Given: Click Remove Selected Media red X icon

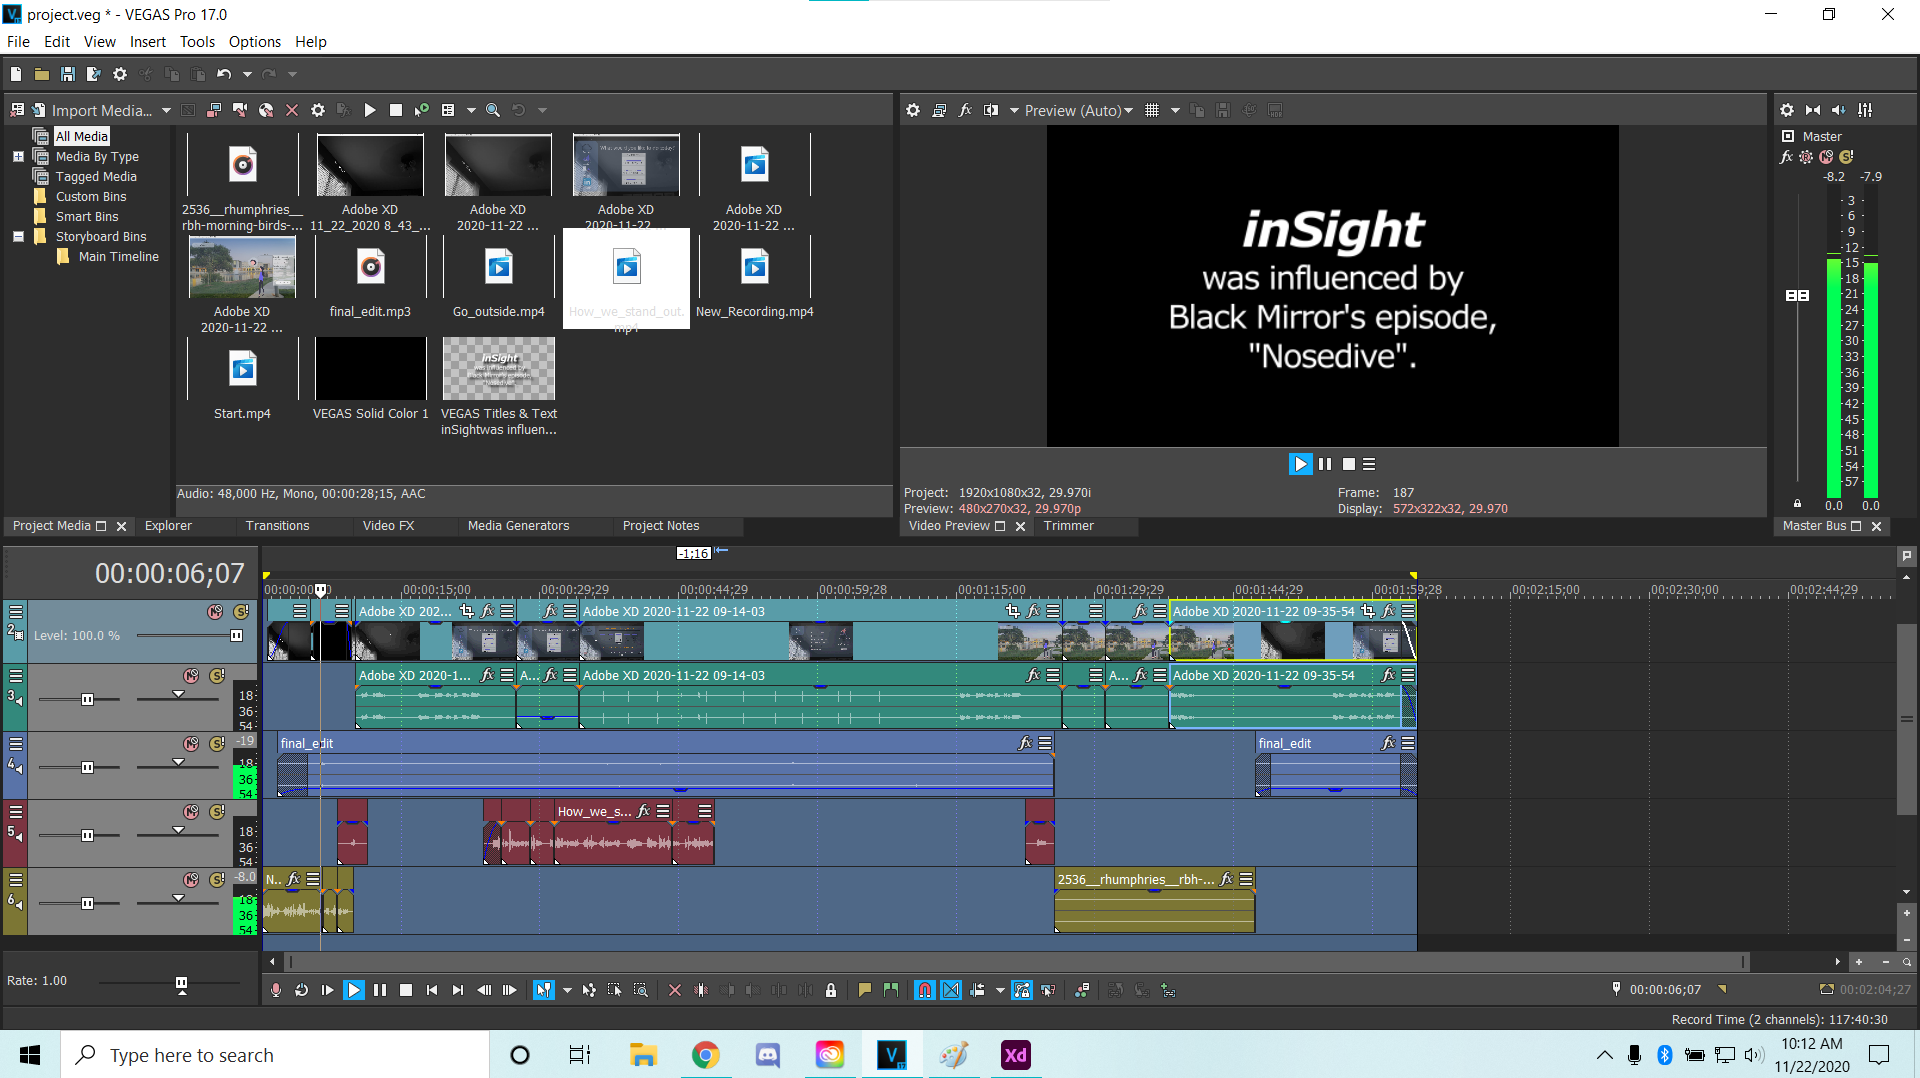Looking at the screenshot, I should (292, 110).
